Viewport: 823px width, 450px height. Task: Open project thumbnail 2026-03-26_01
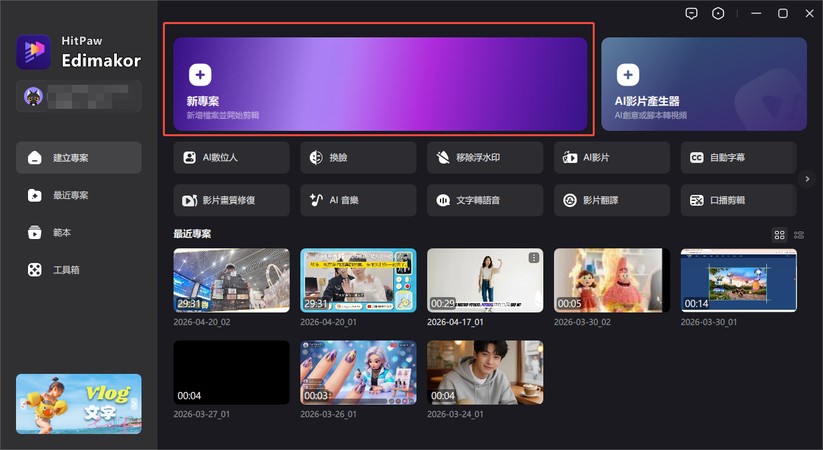(358, 372)
